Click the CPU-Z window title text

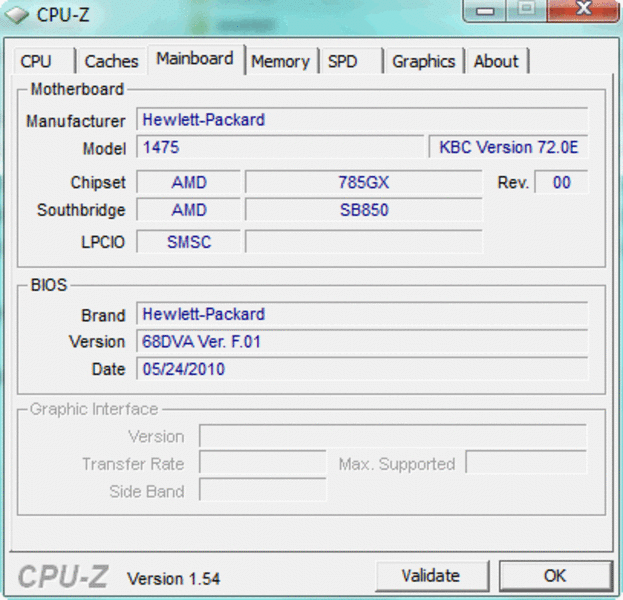point(63,15)
